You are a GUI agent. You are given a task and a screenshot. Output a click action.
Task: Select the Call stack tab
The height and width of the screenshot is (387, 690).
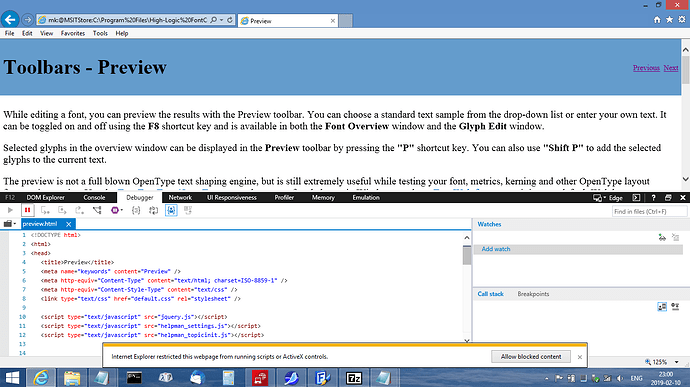point(490,294)
